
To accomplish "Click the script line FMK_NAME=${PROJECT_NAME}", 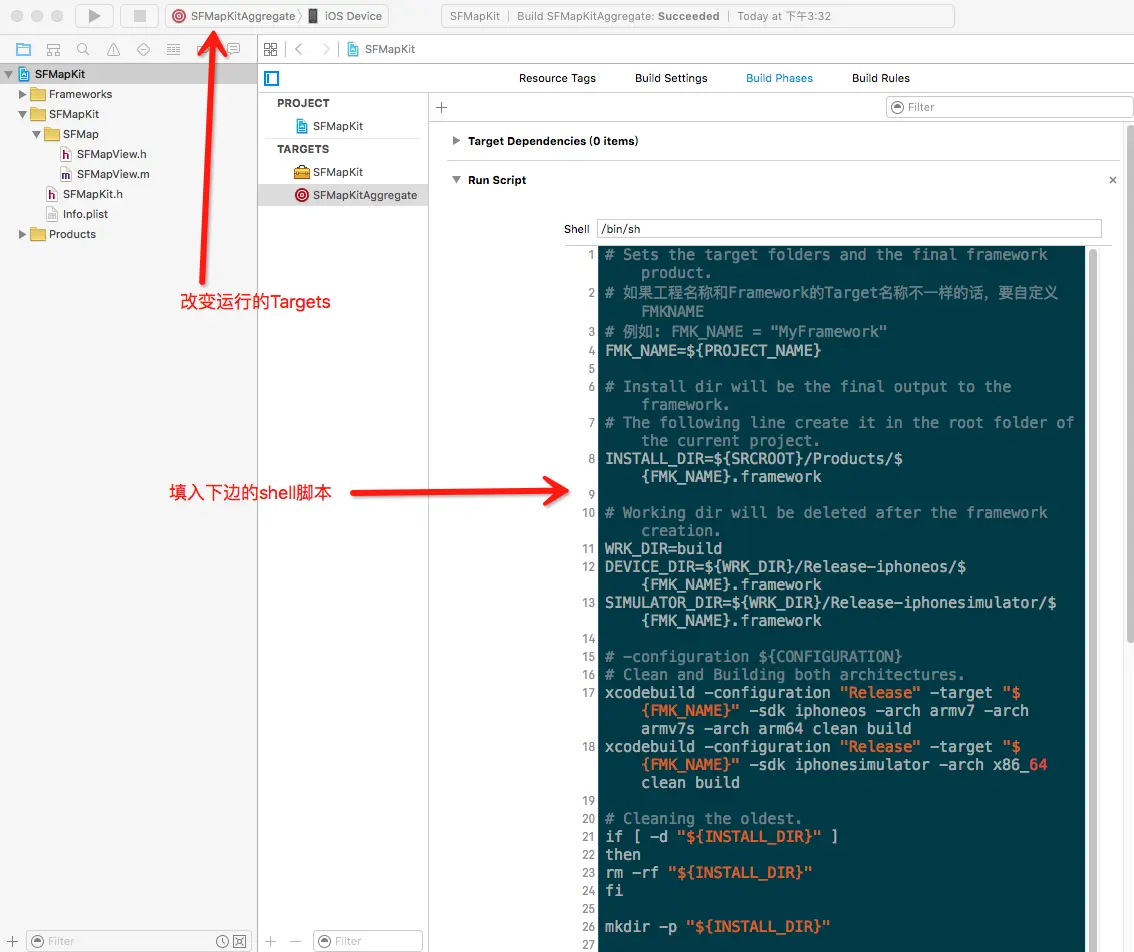I will [713, 351].
